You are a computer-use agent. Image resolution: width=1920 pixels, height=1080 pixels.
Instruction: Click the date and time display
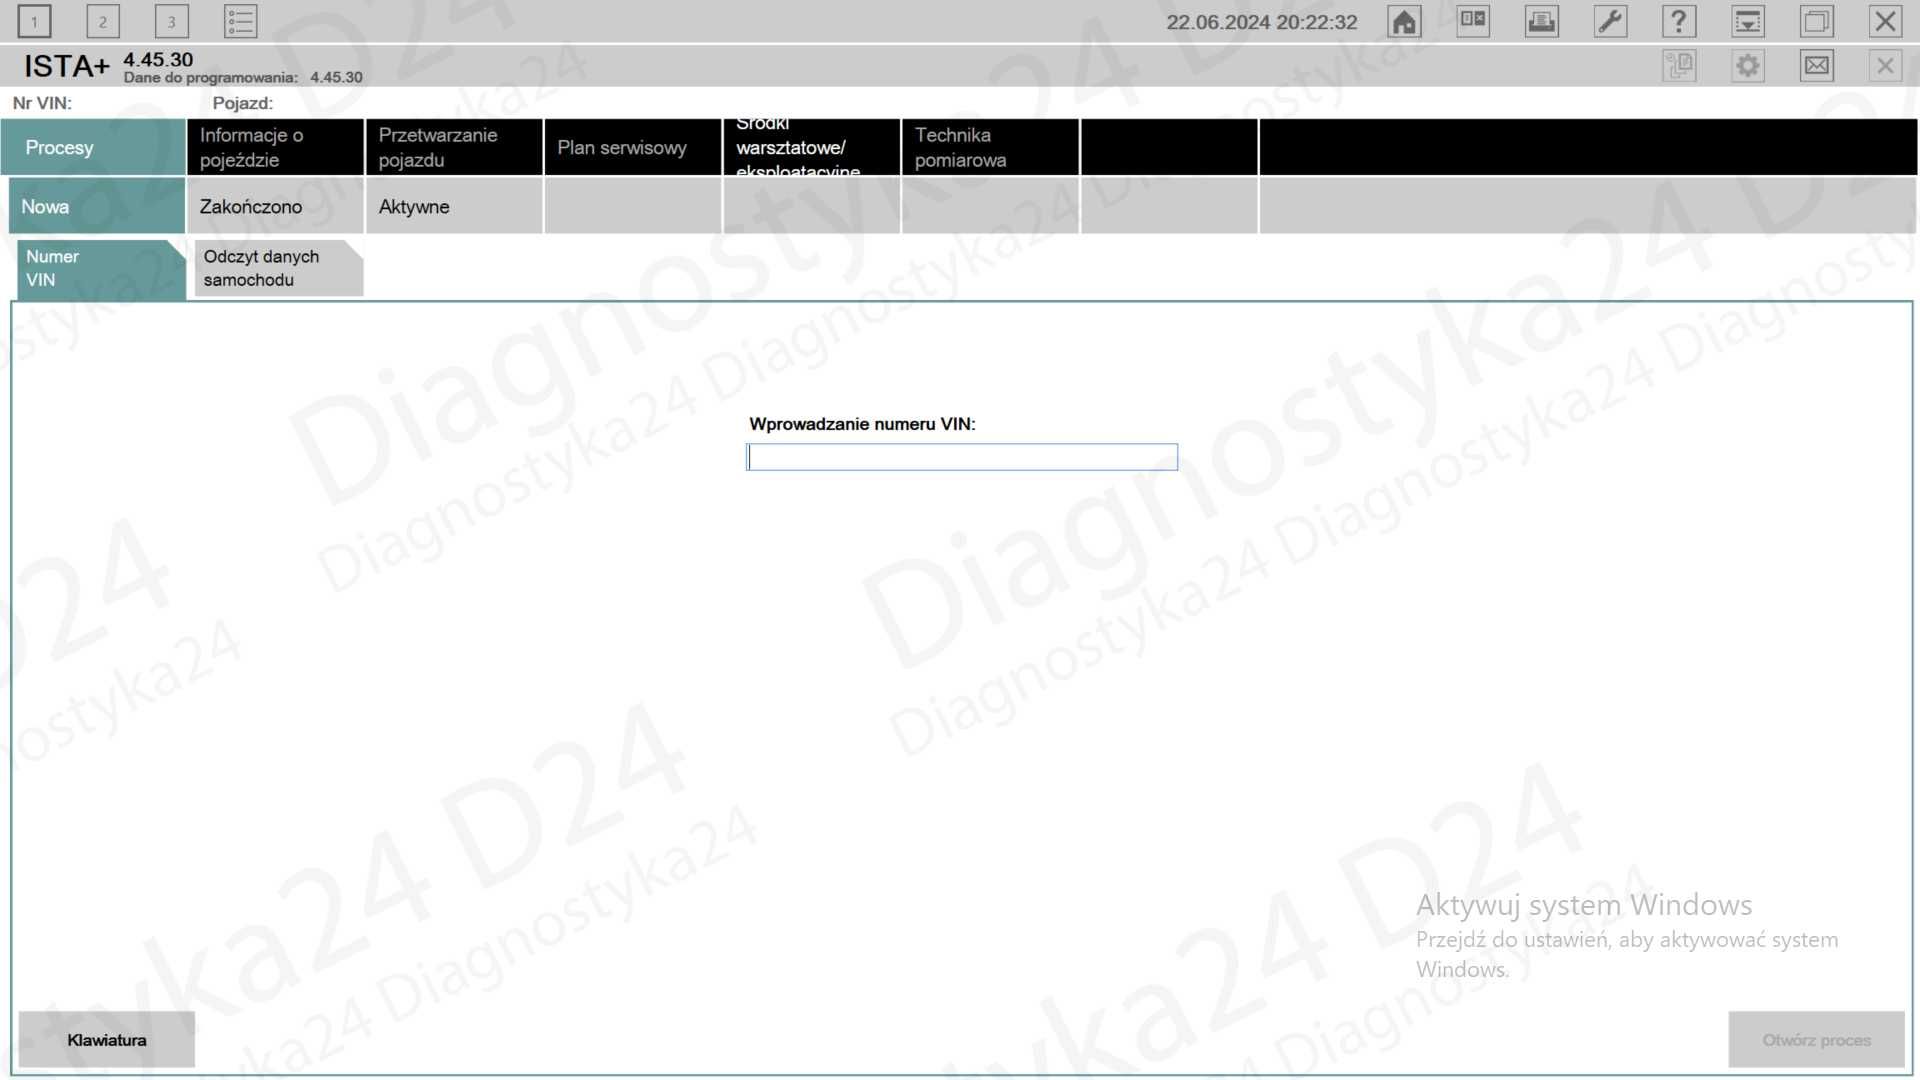click(1262, 22)
